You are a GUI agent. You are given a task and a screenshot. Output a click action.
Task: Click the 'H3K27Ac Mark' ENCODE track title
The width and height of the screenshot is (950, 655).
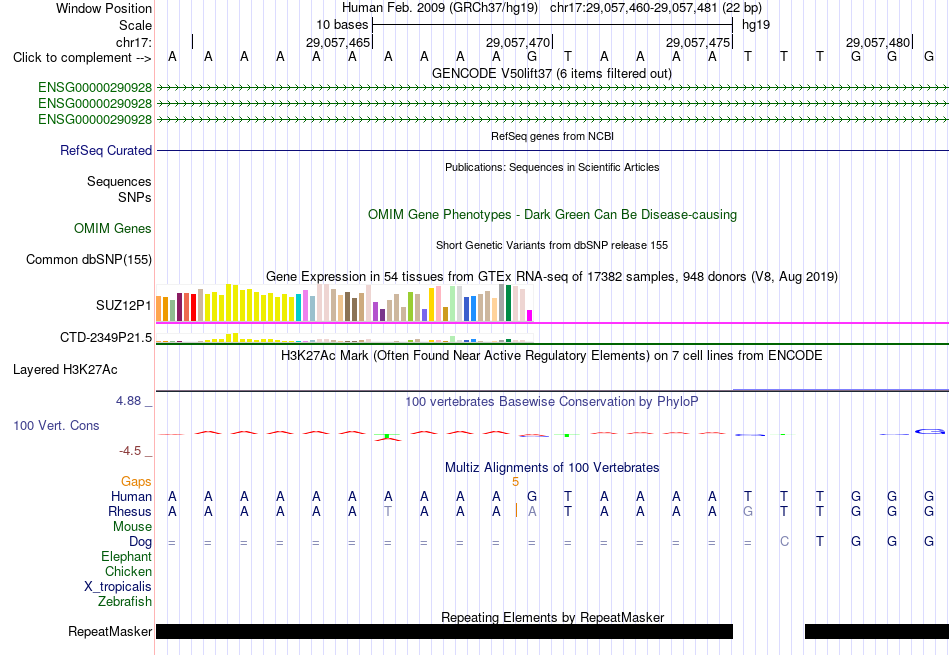[x=552, y=356]
